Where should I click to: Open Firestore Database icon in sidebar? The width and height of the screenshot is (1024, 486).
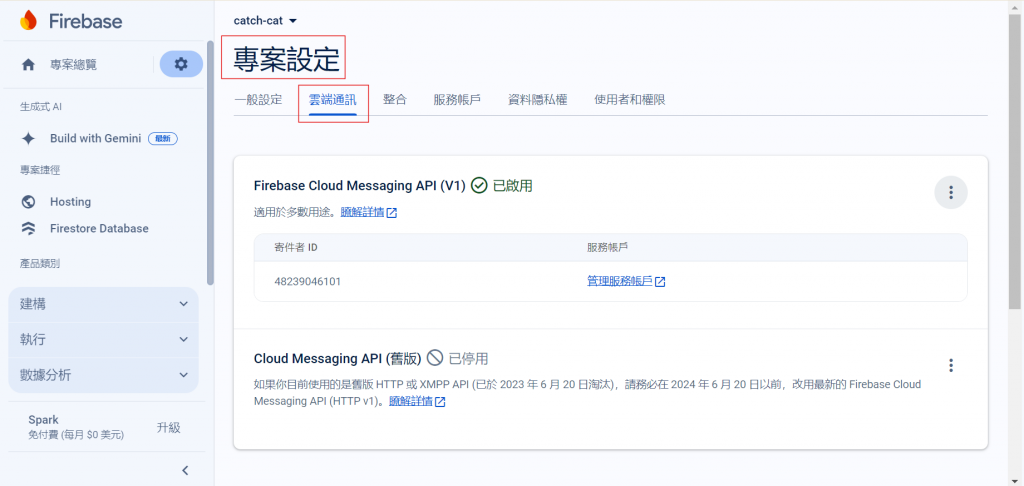click(28, 229)
